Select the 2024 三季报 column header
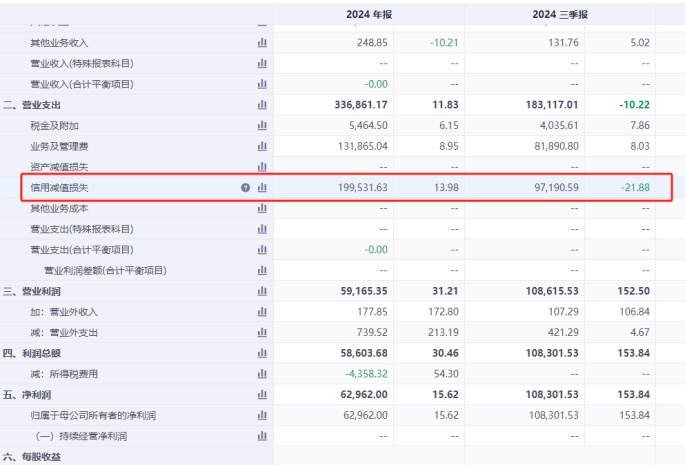685x465 pixels. point(561,15)
